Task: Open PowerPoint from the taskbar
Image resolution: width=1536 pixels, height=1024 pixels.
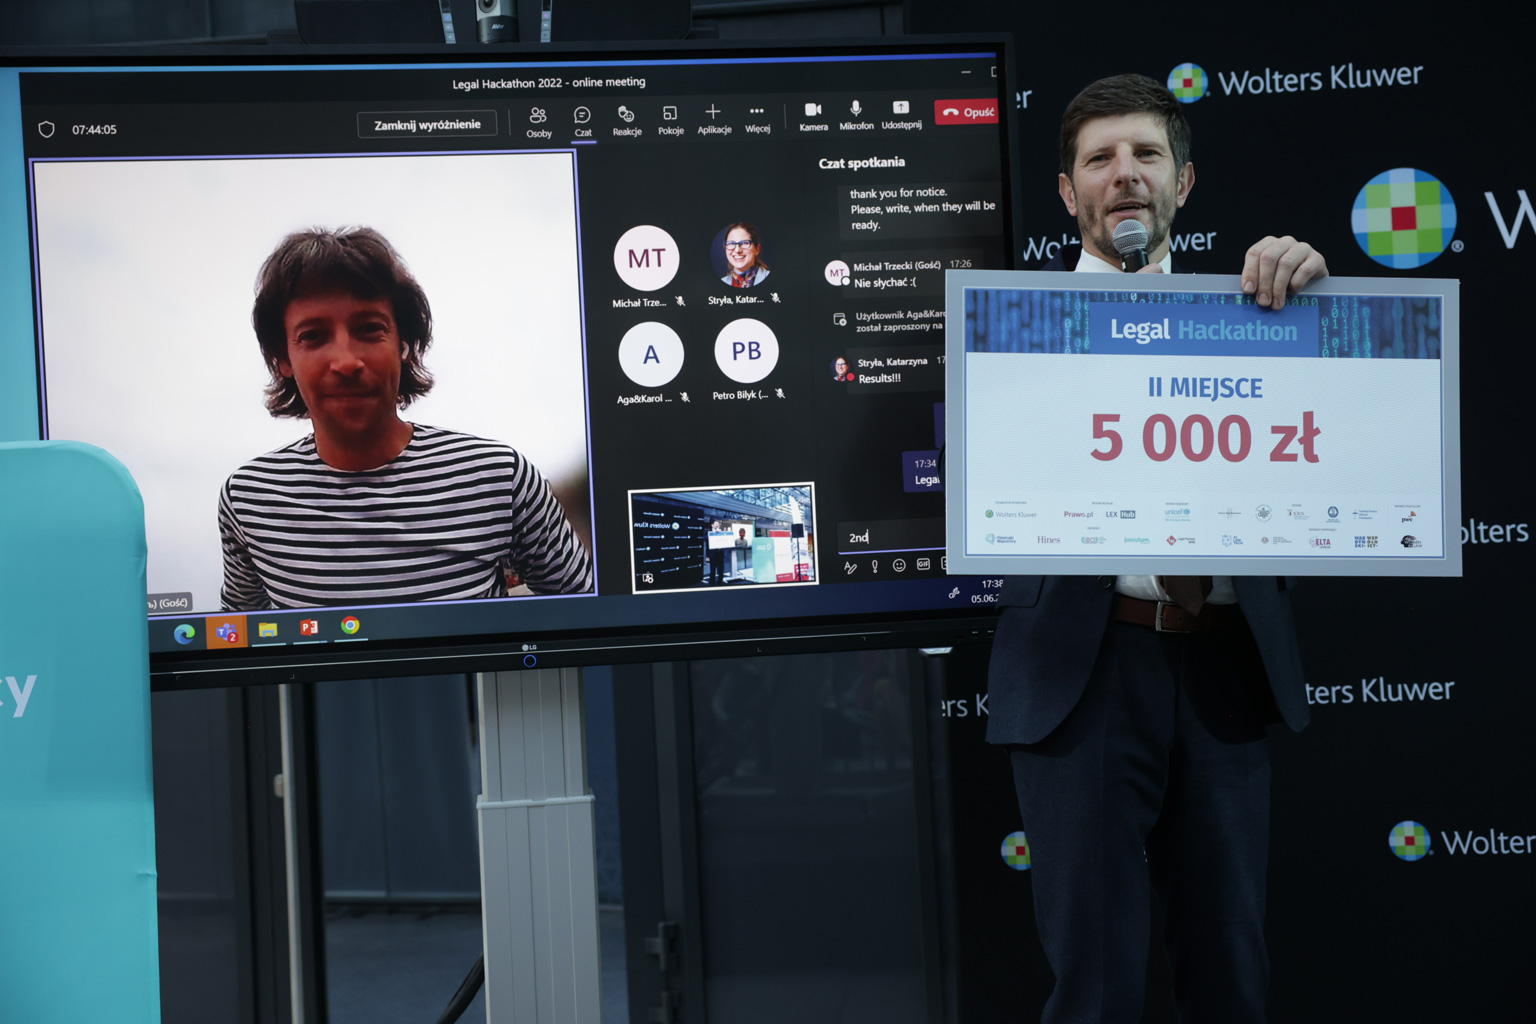Action: point(309,628)
